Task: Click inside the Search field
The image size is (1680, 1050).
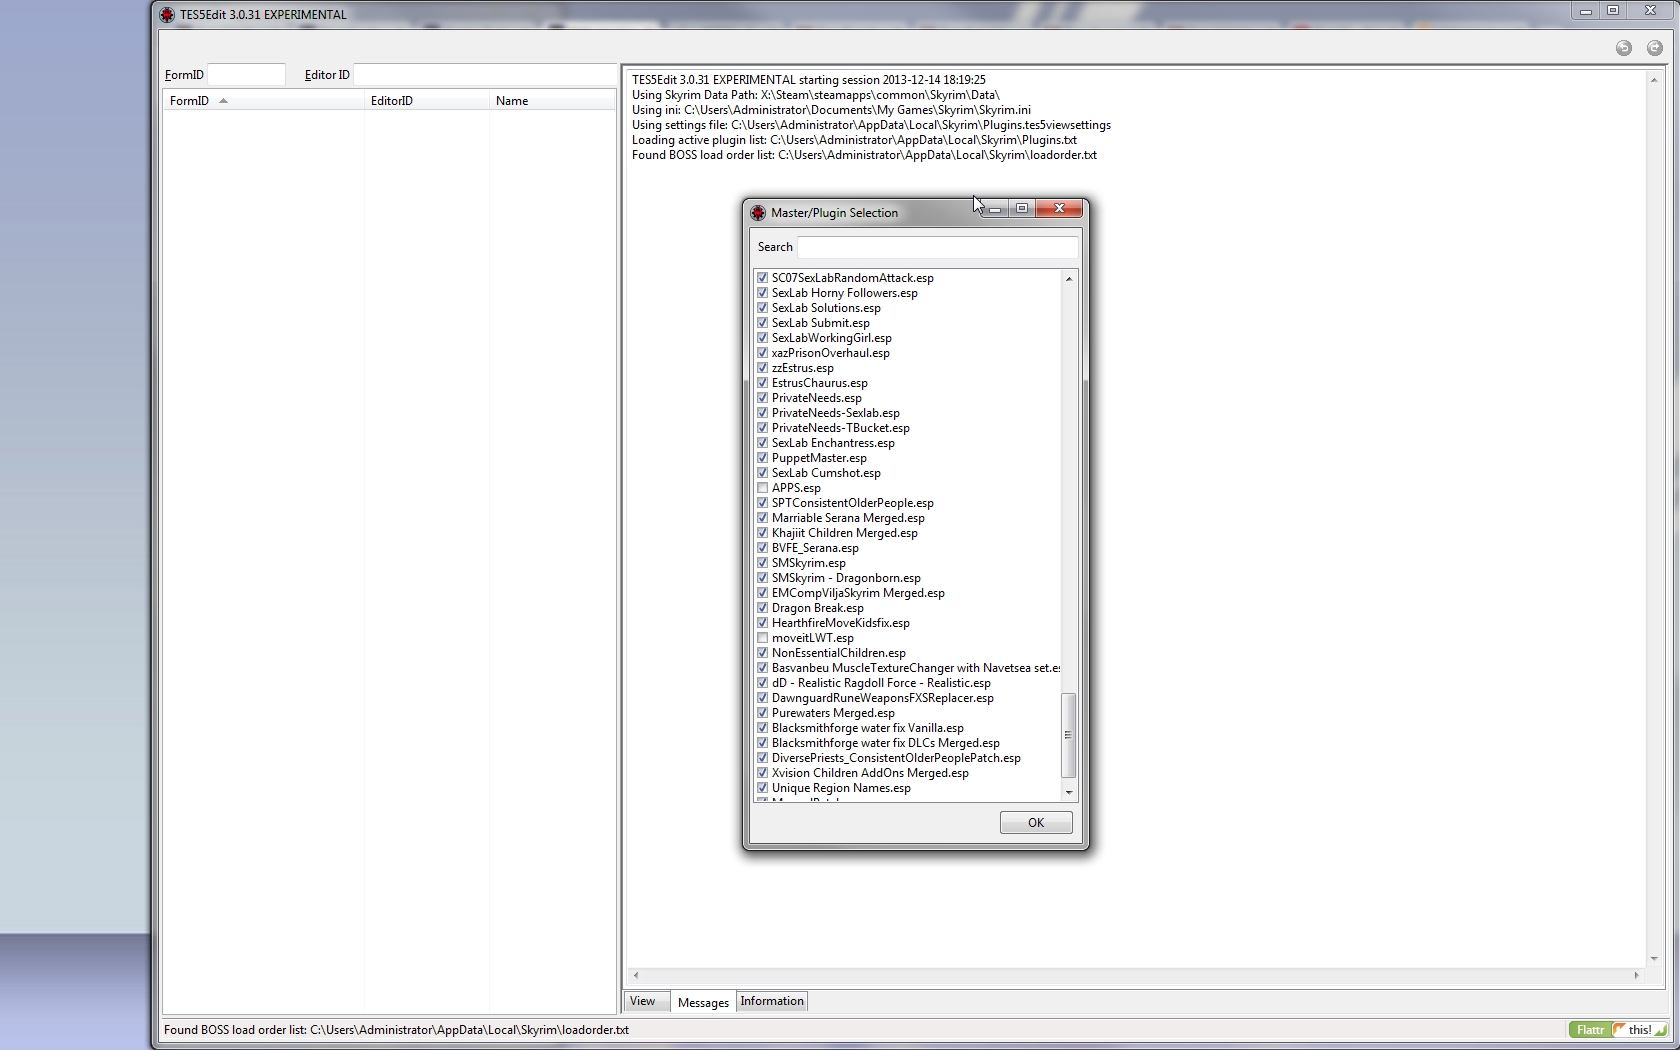Action: pos(935,247)
